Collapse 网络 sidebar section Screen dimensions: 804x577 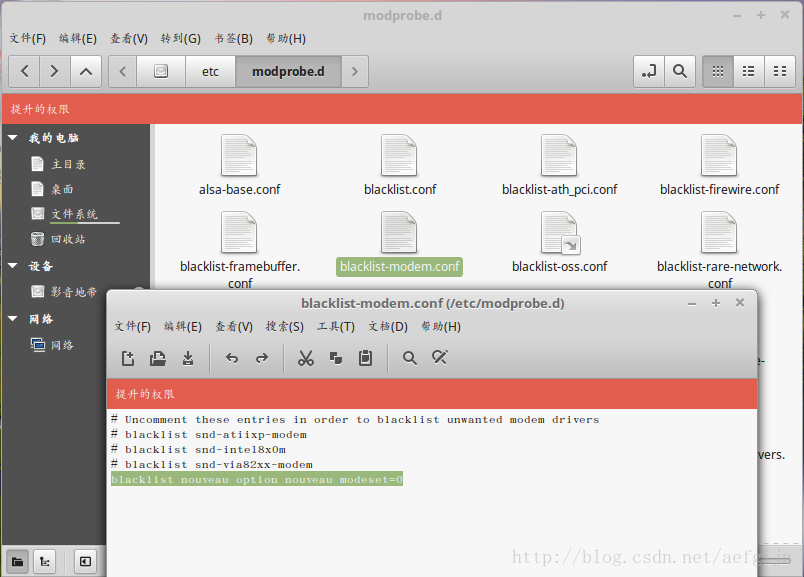(13, 319)
